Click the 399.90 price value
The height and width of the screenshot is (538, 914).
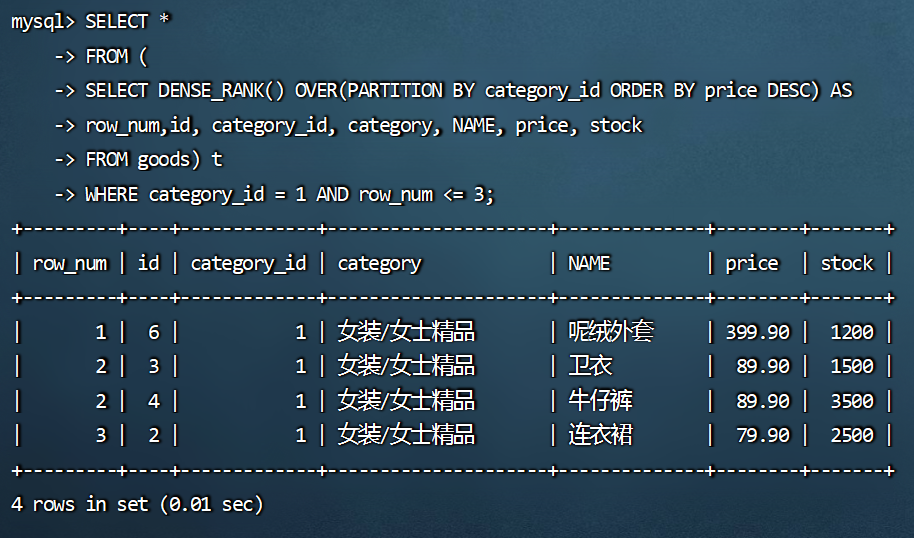[x=757, y=332]
